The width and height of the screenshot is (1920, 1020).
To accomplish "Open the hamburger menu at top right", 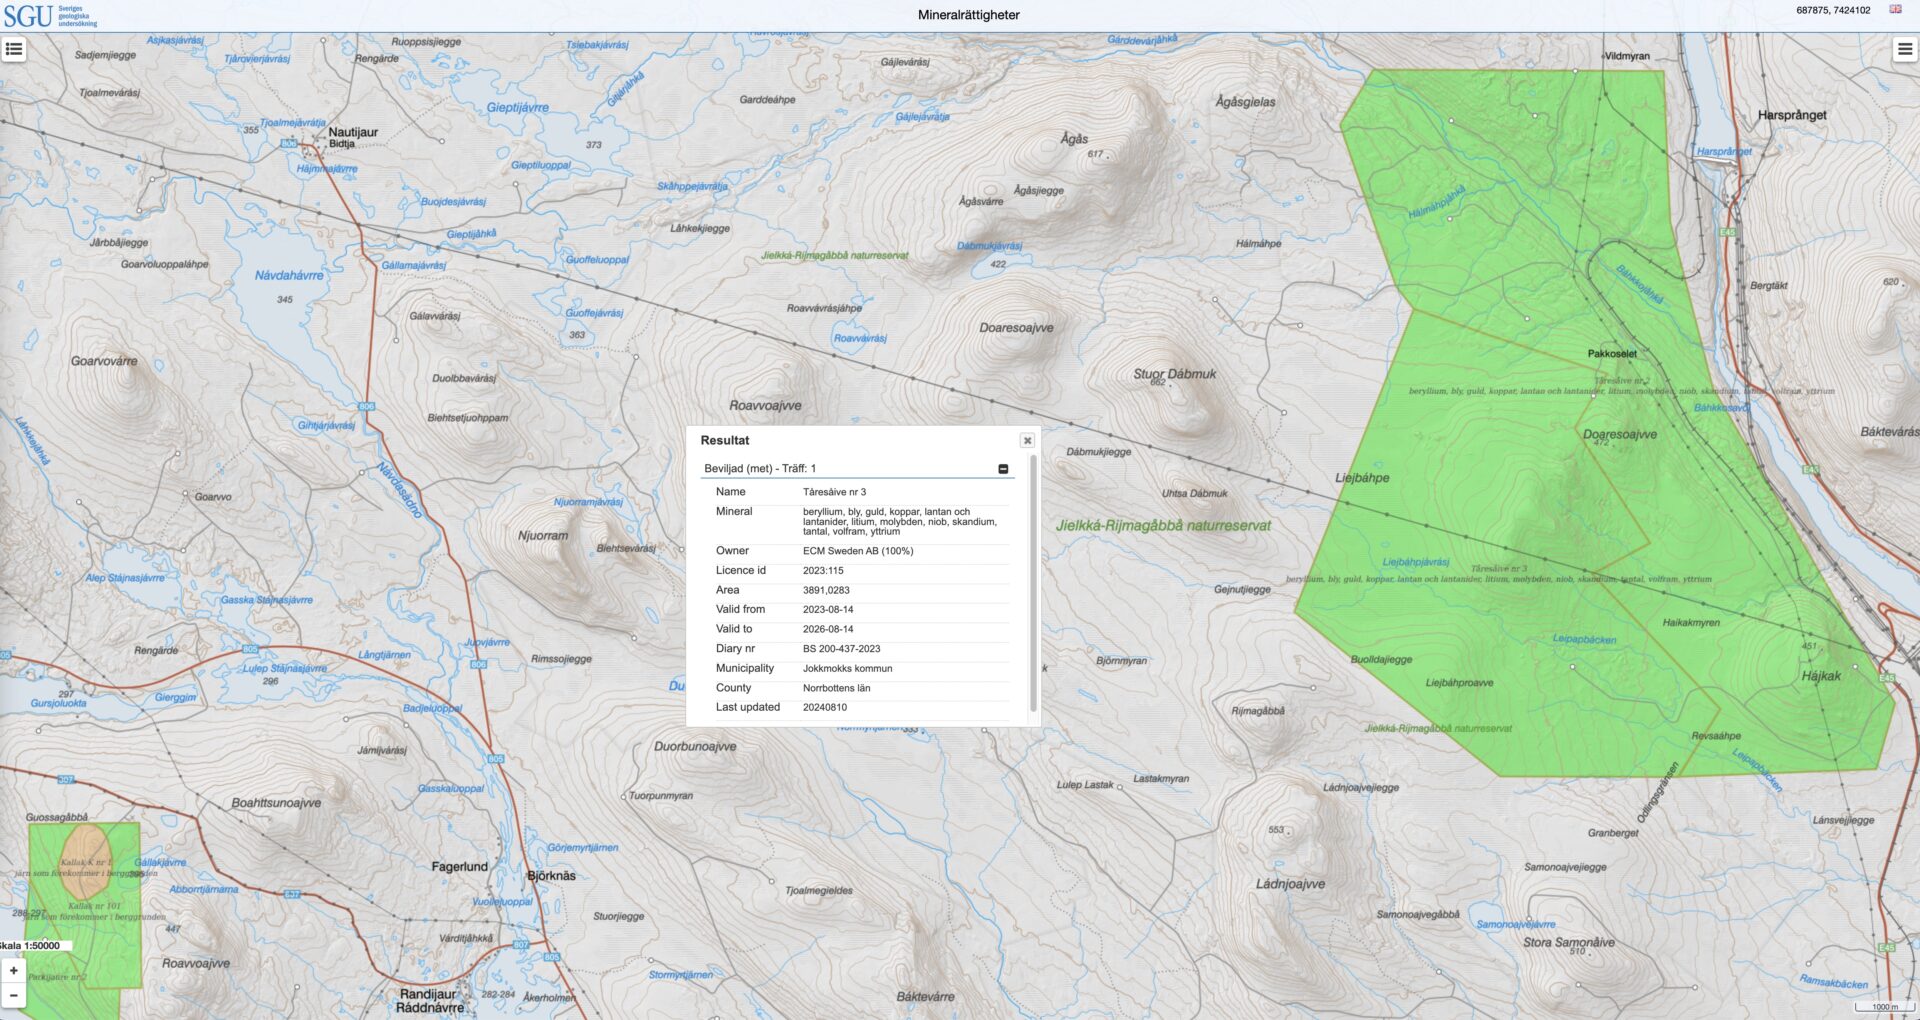I will point(1905,49).
